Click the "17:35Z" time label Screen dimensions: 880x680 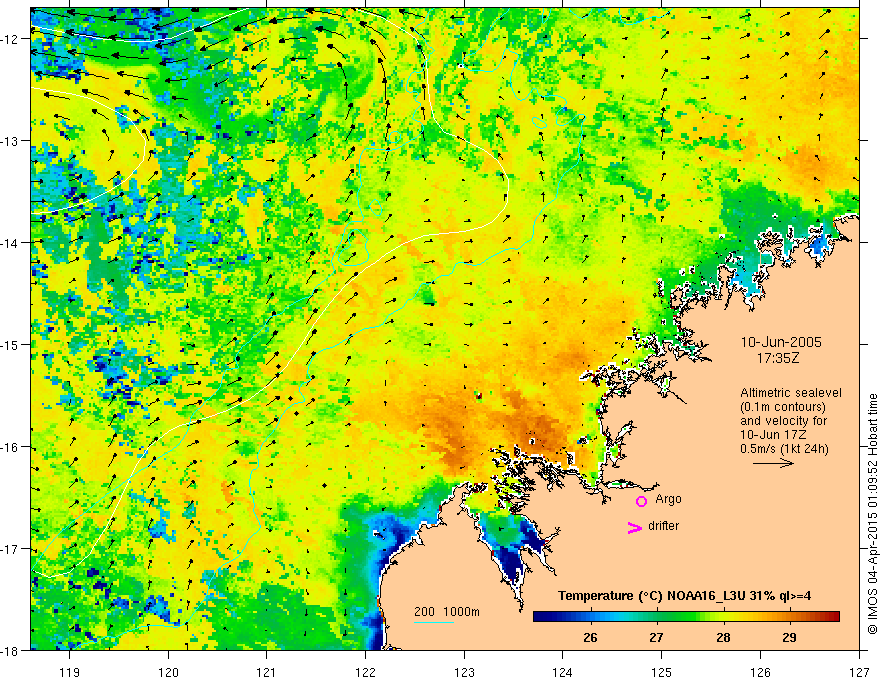tap(777, 358)
